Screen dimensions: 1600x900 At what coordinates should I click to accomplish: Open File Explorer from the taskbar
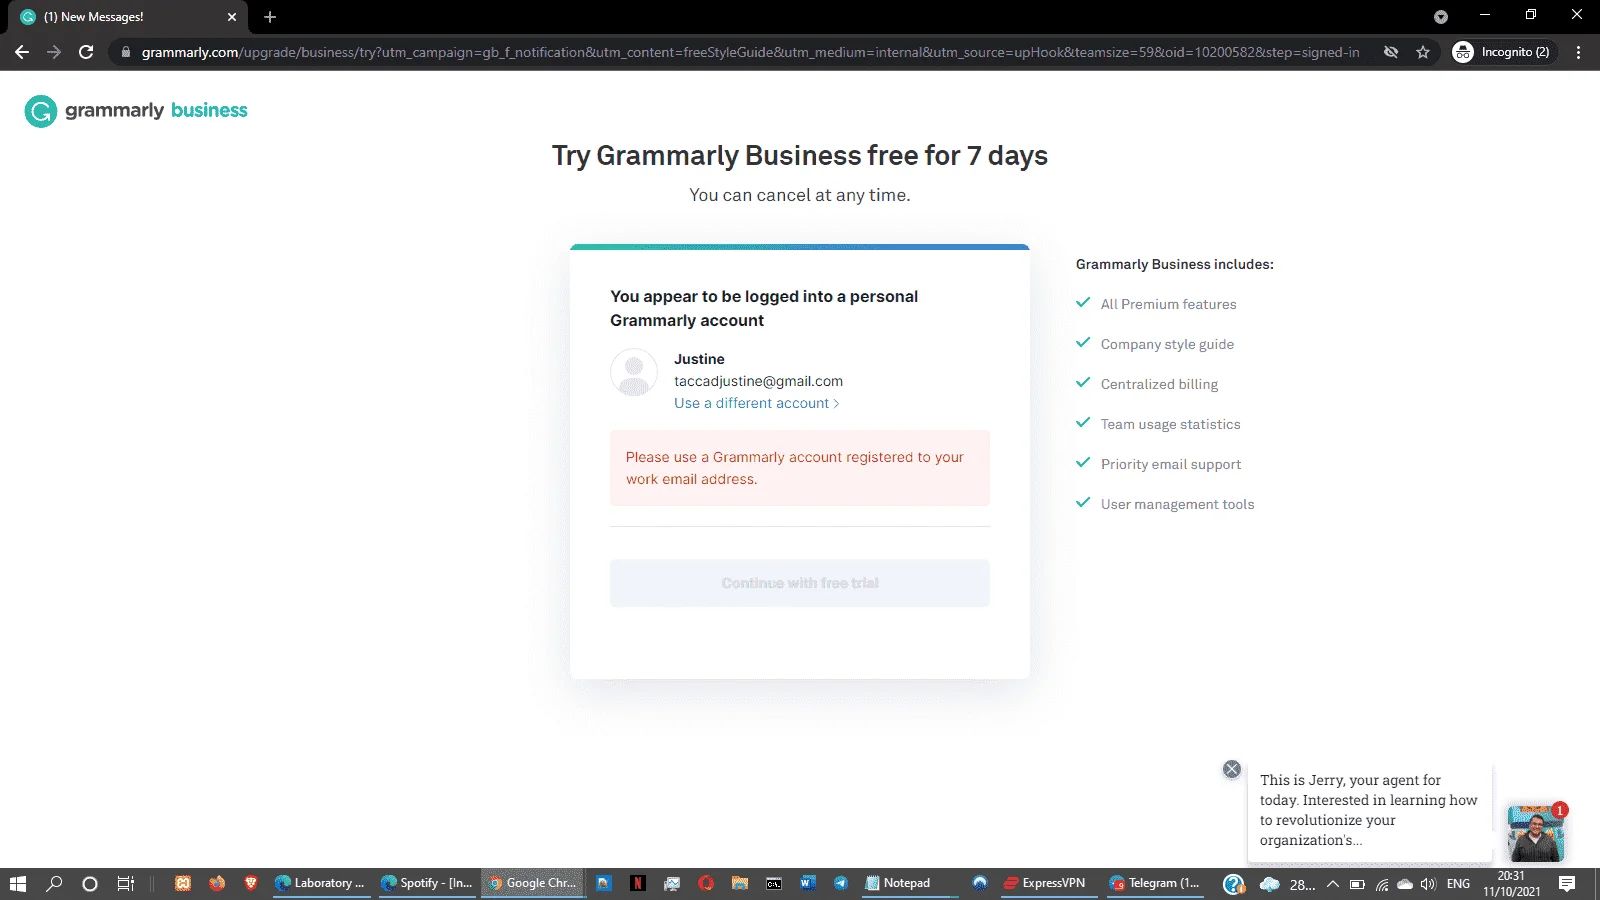tap(740, 883)
